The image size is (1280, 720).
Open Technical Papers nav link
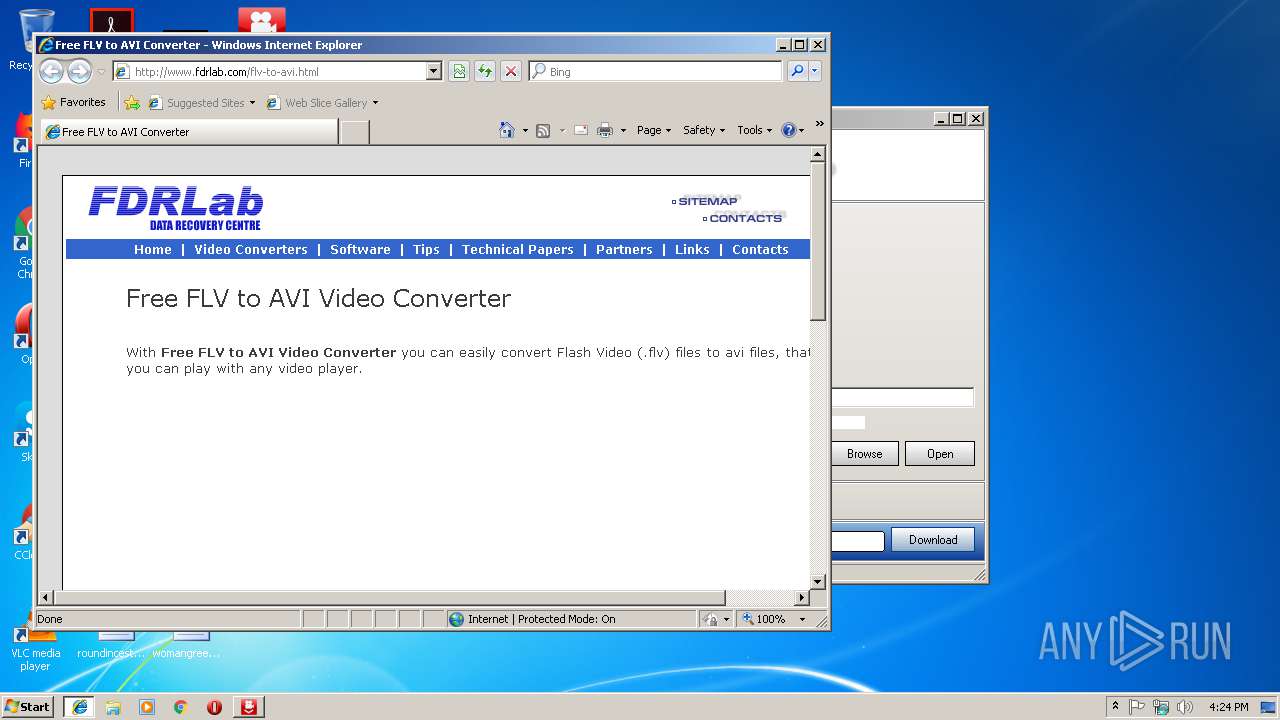pyautogui.click(x=518, y=249)
